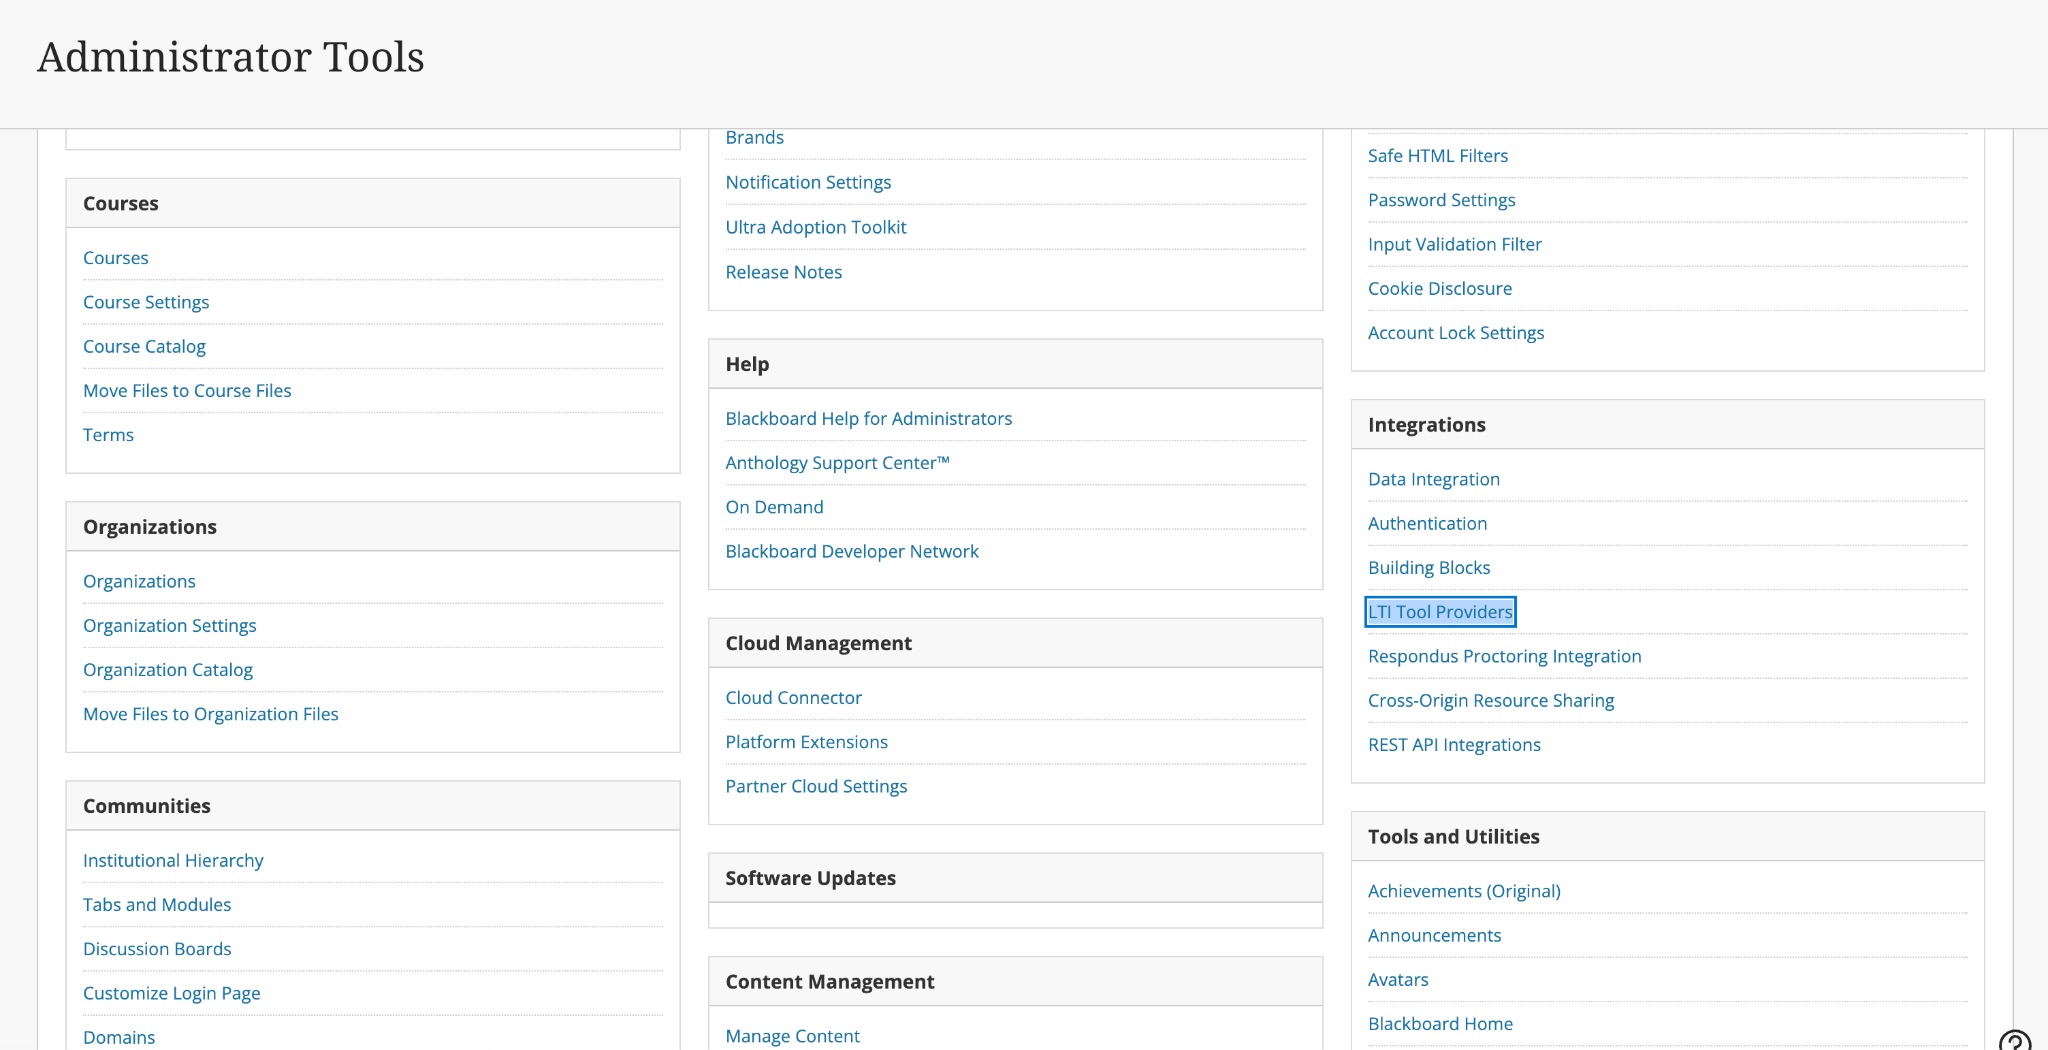Visit Anthology Support Center
2048x1050 pixels.
point(838,463)
